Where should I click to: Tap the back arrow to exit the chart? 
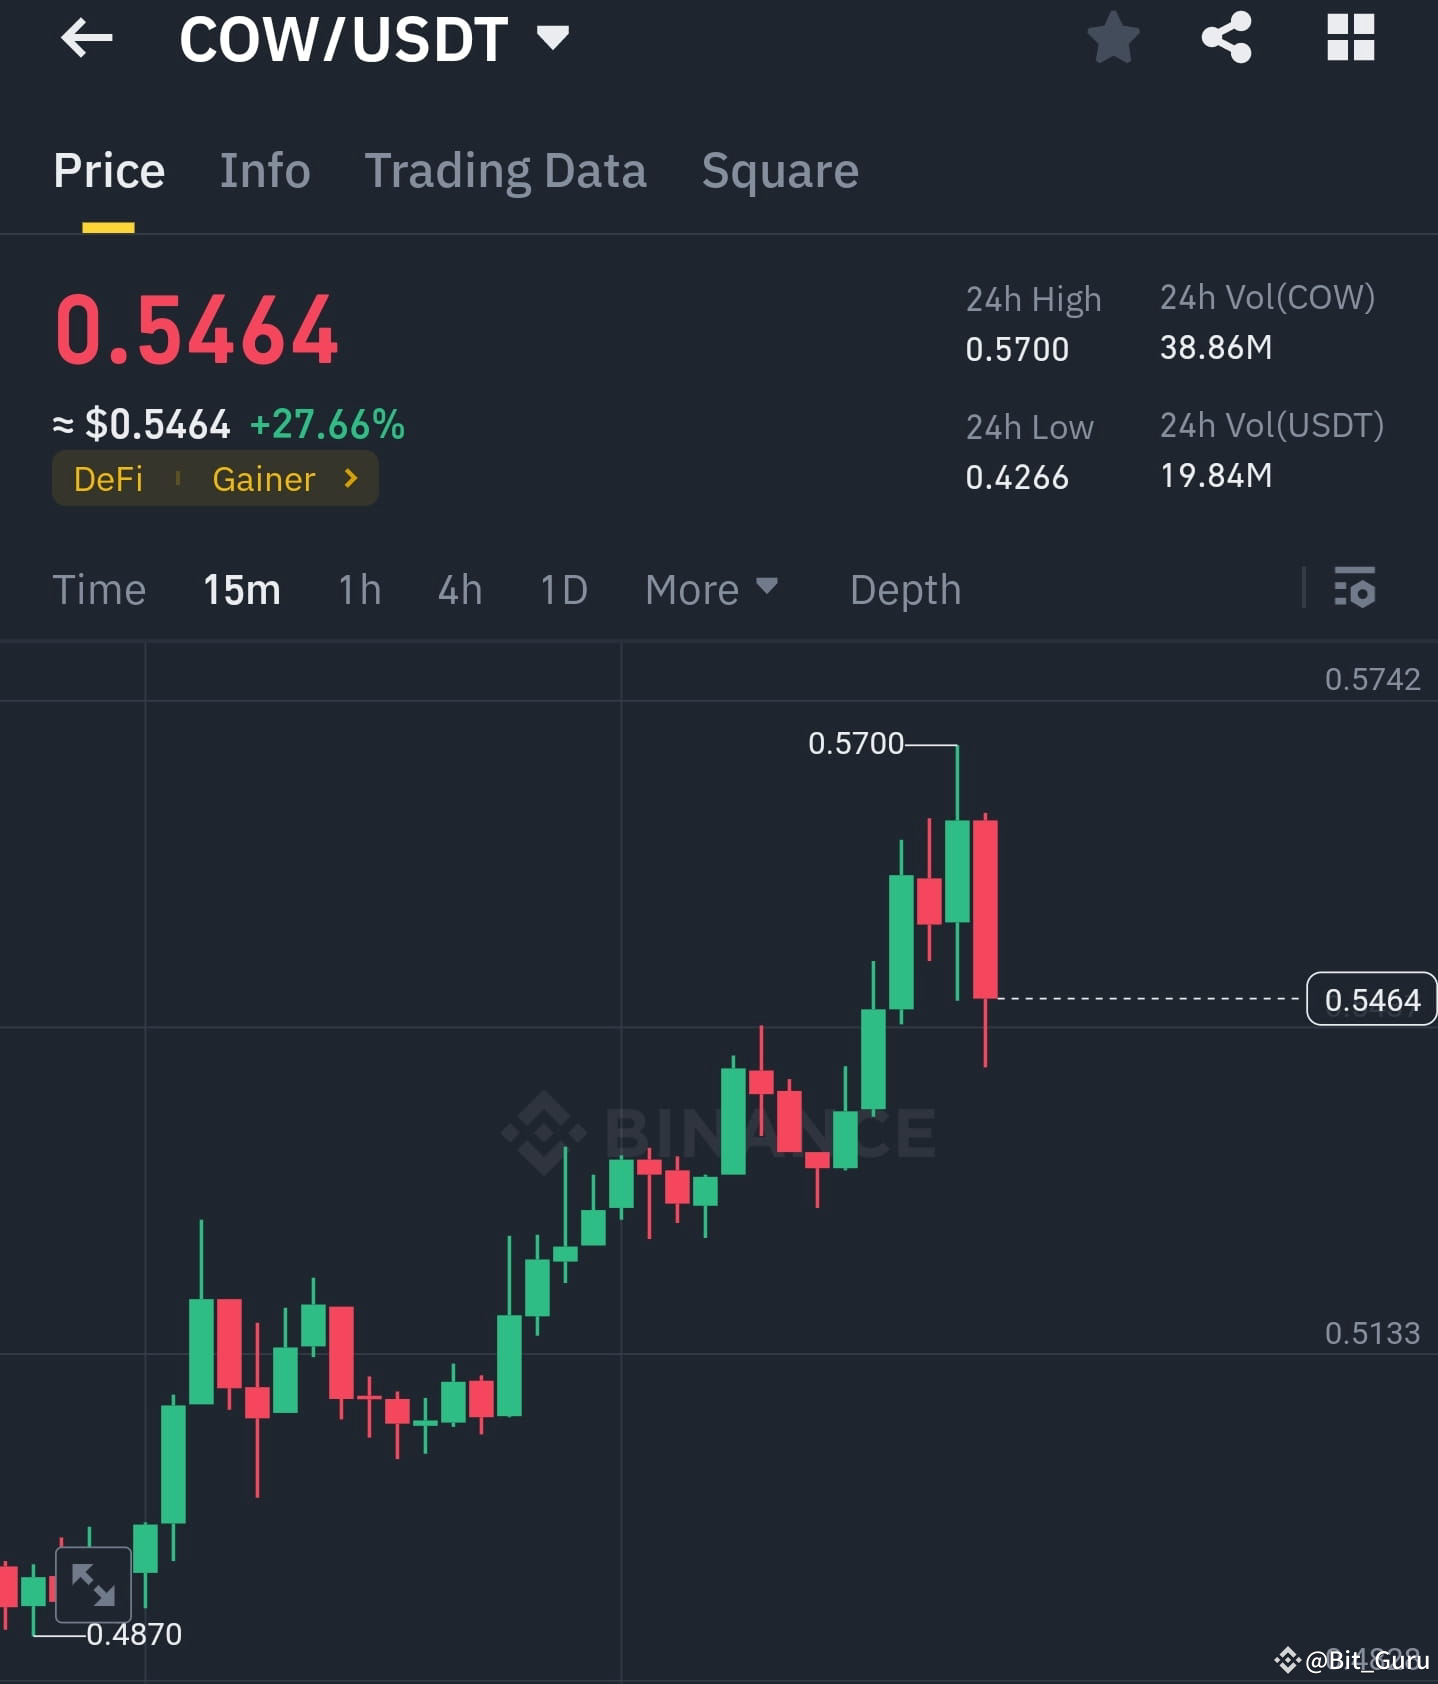point(87,38)
